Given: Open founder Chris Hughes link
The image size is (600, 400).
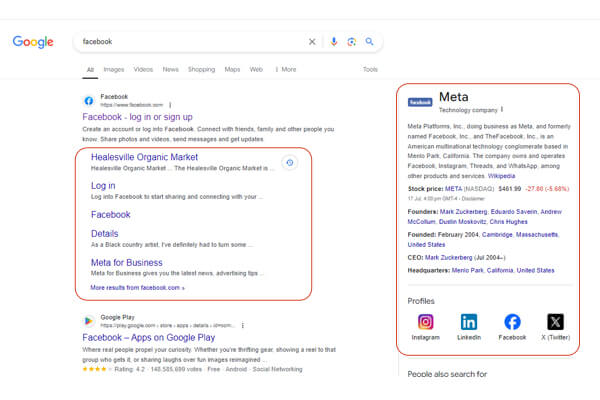Looking at the screenshot, I should pos(508,222).
